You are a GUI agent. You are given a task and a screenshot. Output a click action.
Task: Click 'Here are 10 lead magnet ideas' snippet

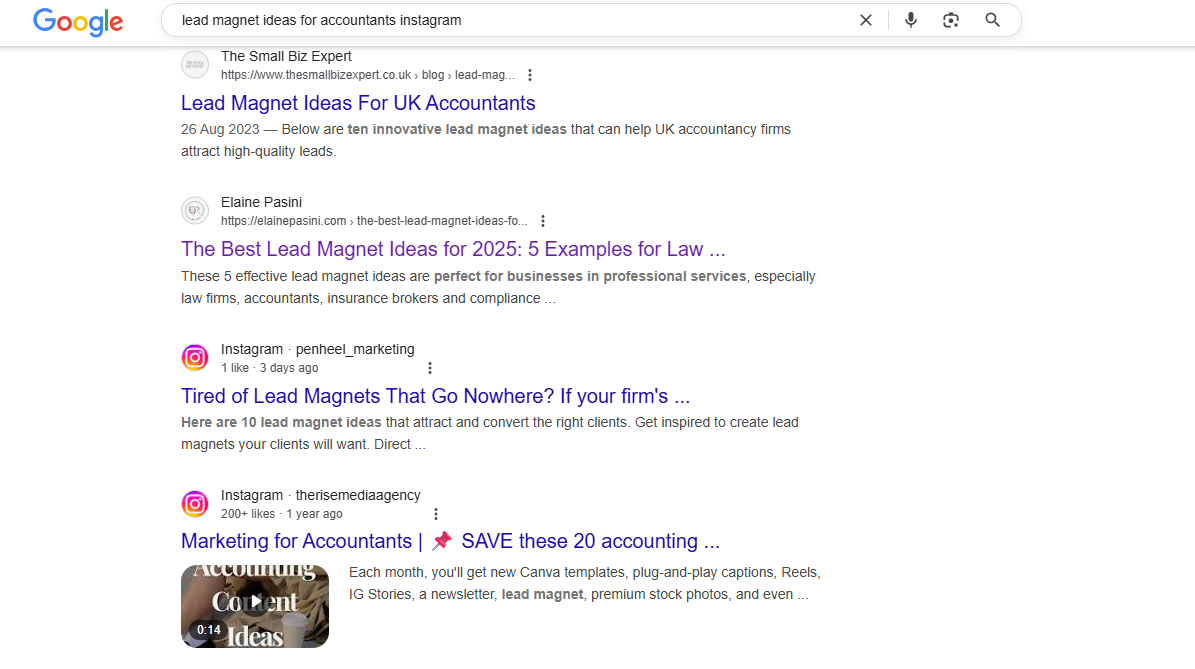click(x=281, y=422)
